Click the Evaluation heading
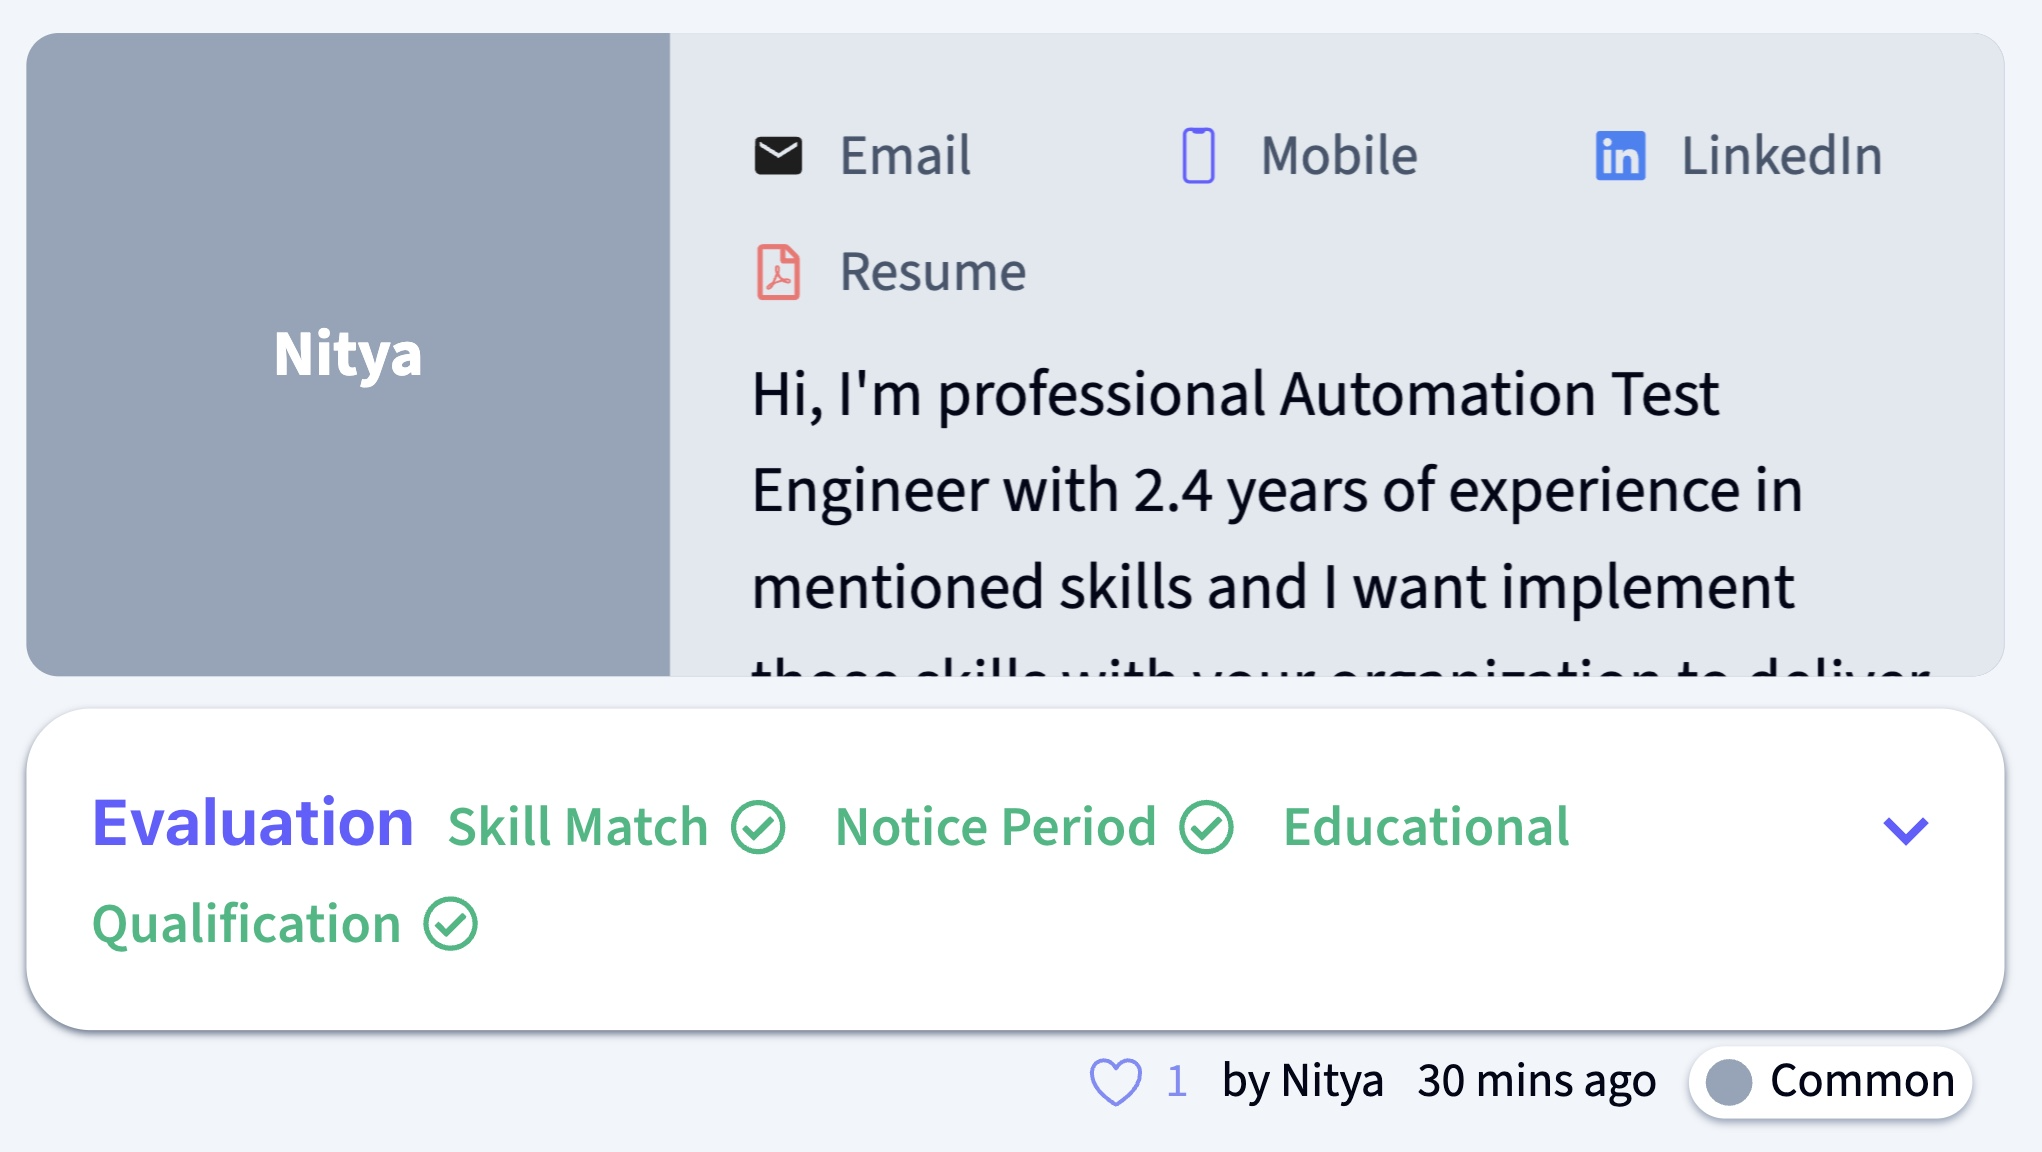This screenshot has width=2042, height=1152. click(253, 824)
